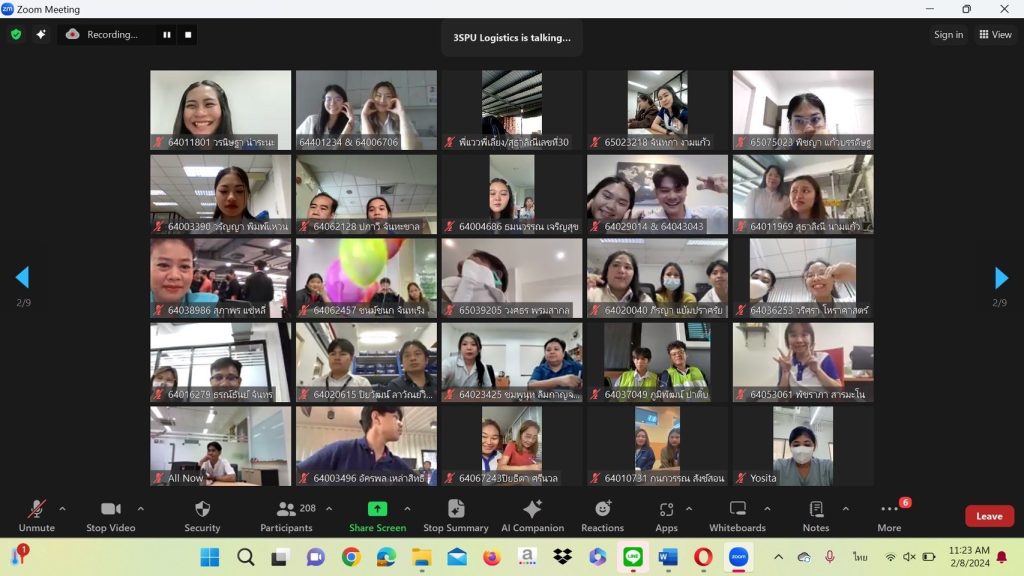The width and height of the screenshot is (1024, 576).
Task: Open the AI Companion panel
Action: pyautogui.click(x=532, y=516)
